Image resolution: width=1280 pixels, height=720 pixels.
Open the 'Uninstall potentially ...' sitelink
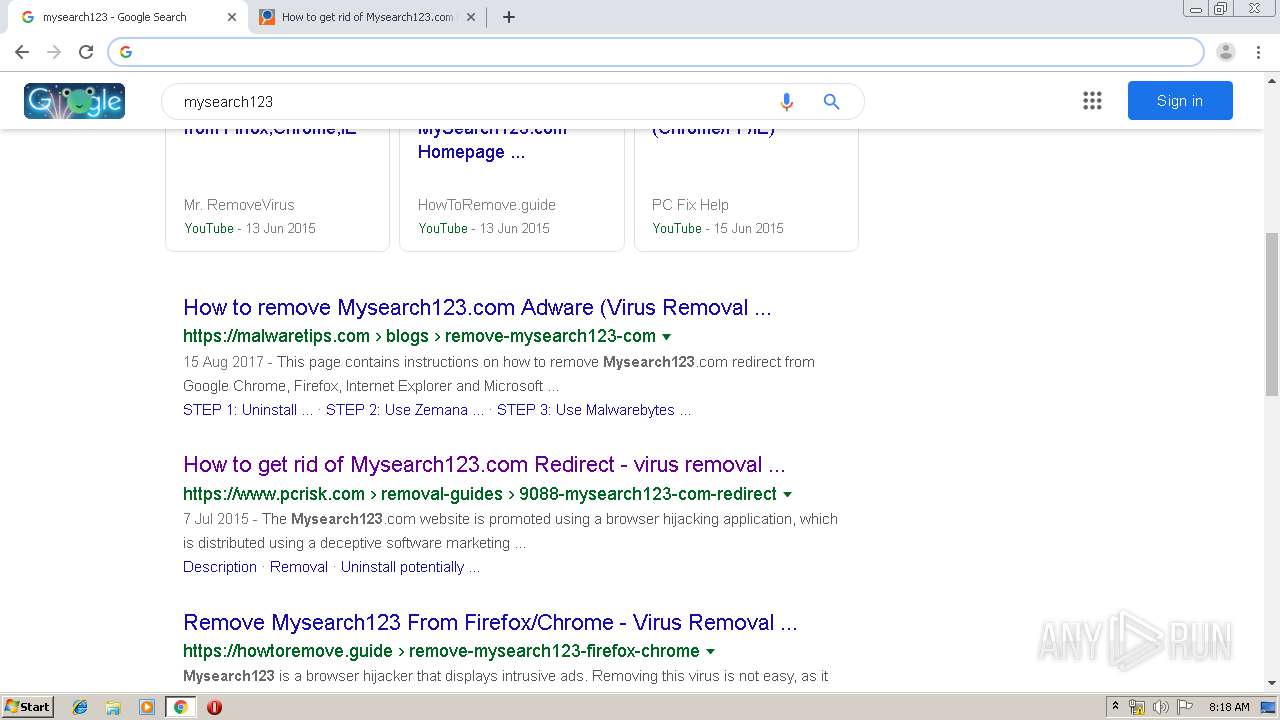click(410, 567)
